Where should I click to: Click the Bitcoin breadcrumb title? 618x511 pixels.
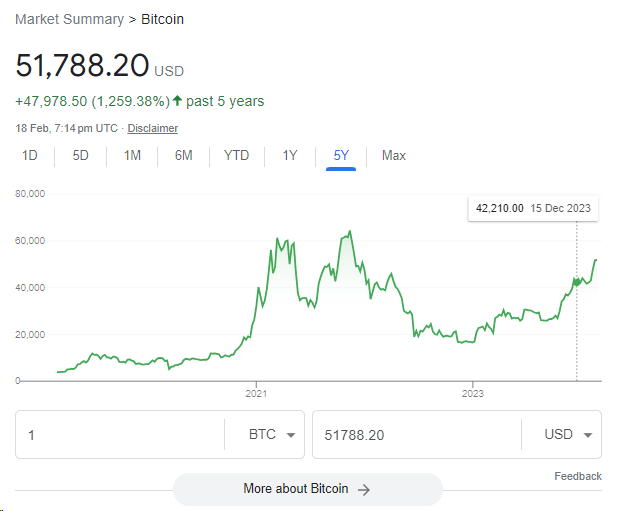click(x=162, y=19)
